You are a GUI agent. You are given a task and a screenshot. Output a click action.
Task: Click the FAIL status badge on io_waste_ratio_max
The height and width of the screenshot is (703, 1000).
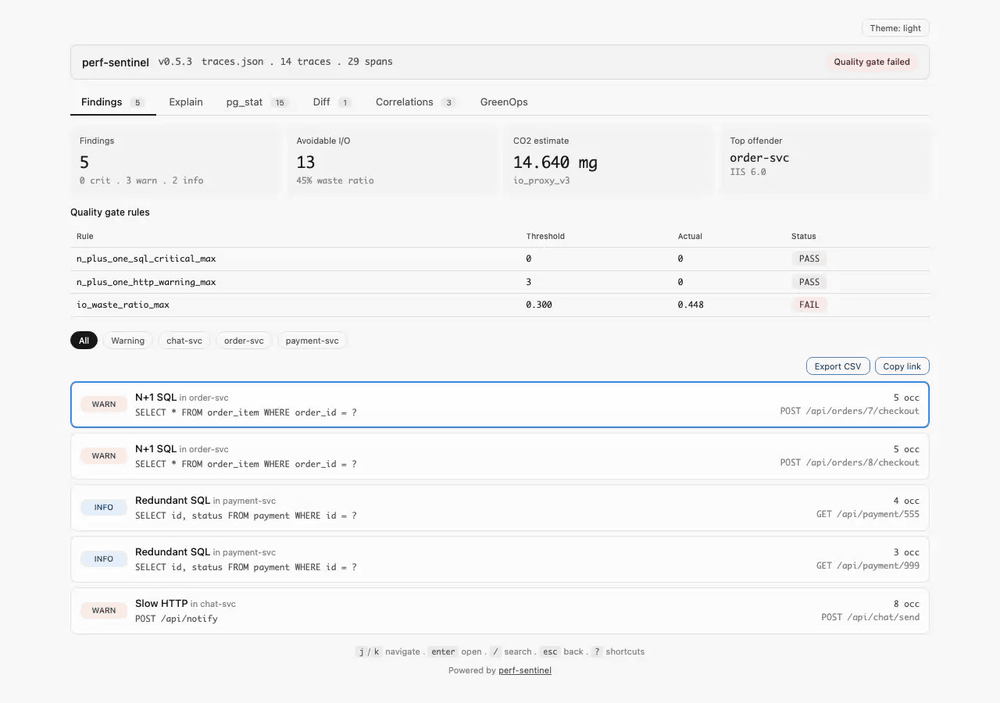coord(809,305)
